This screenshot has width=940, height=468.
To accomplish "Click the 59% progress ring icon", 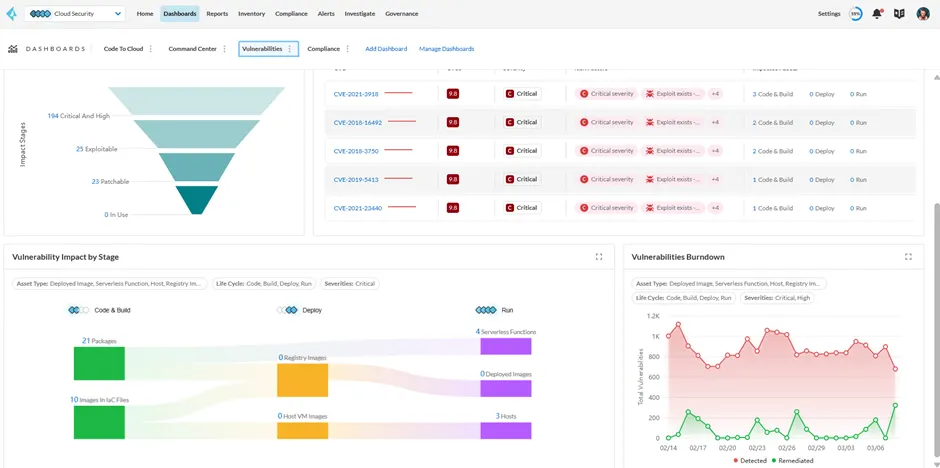I will pos(856,13).
